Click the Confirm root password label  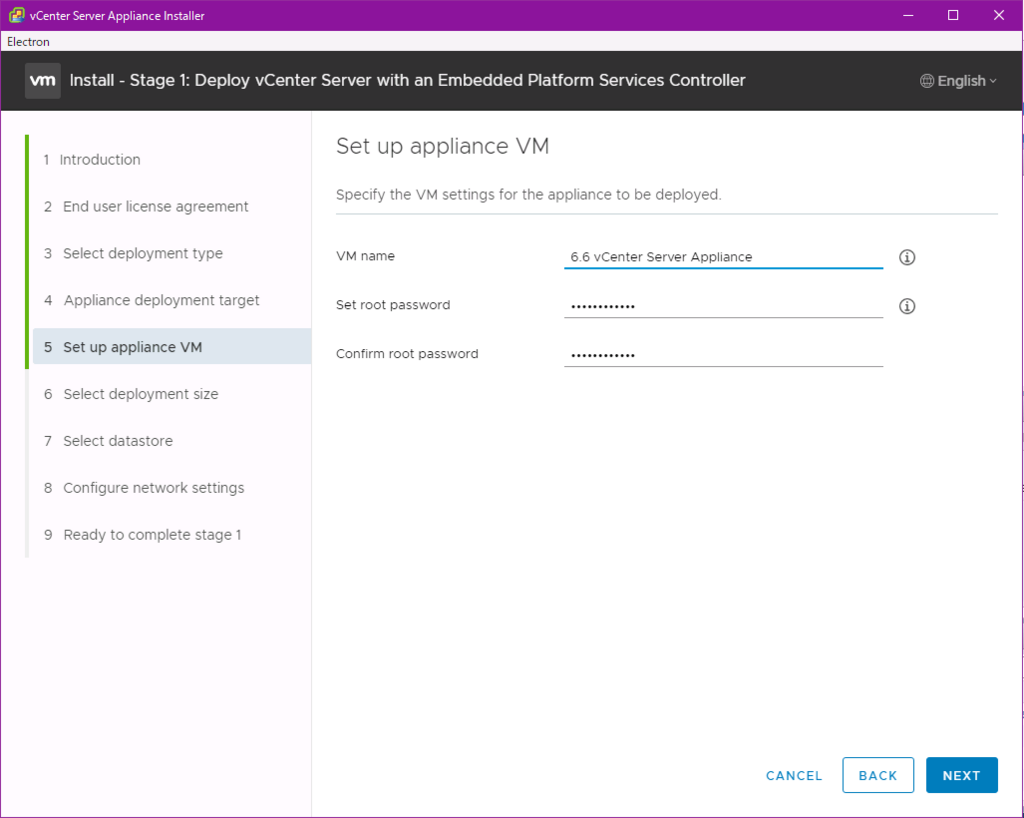coord(407,354)
